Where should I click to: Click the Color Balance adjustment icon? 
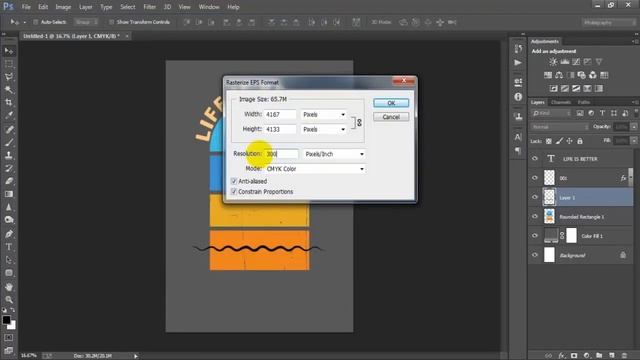click(559, 75)
